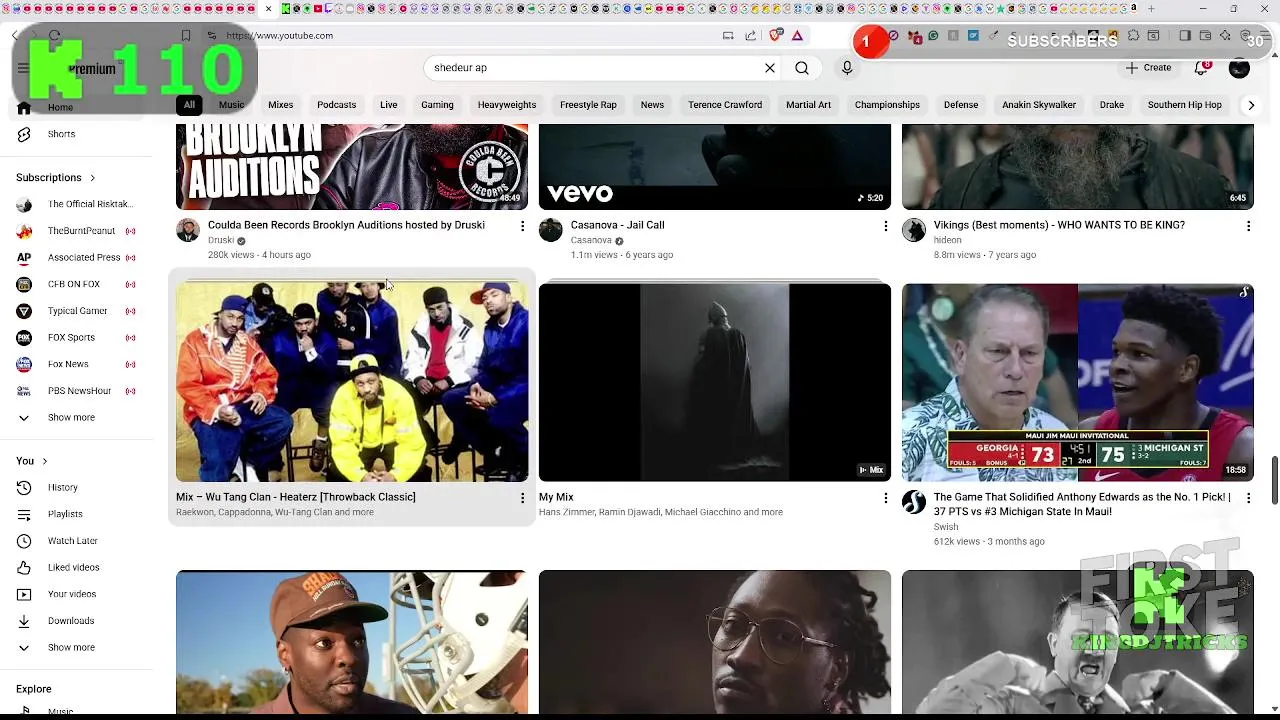
Task: Open Playlists from the sidebar
Action: [x=65, y=514]
